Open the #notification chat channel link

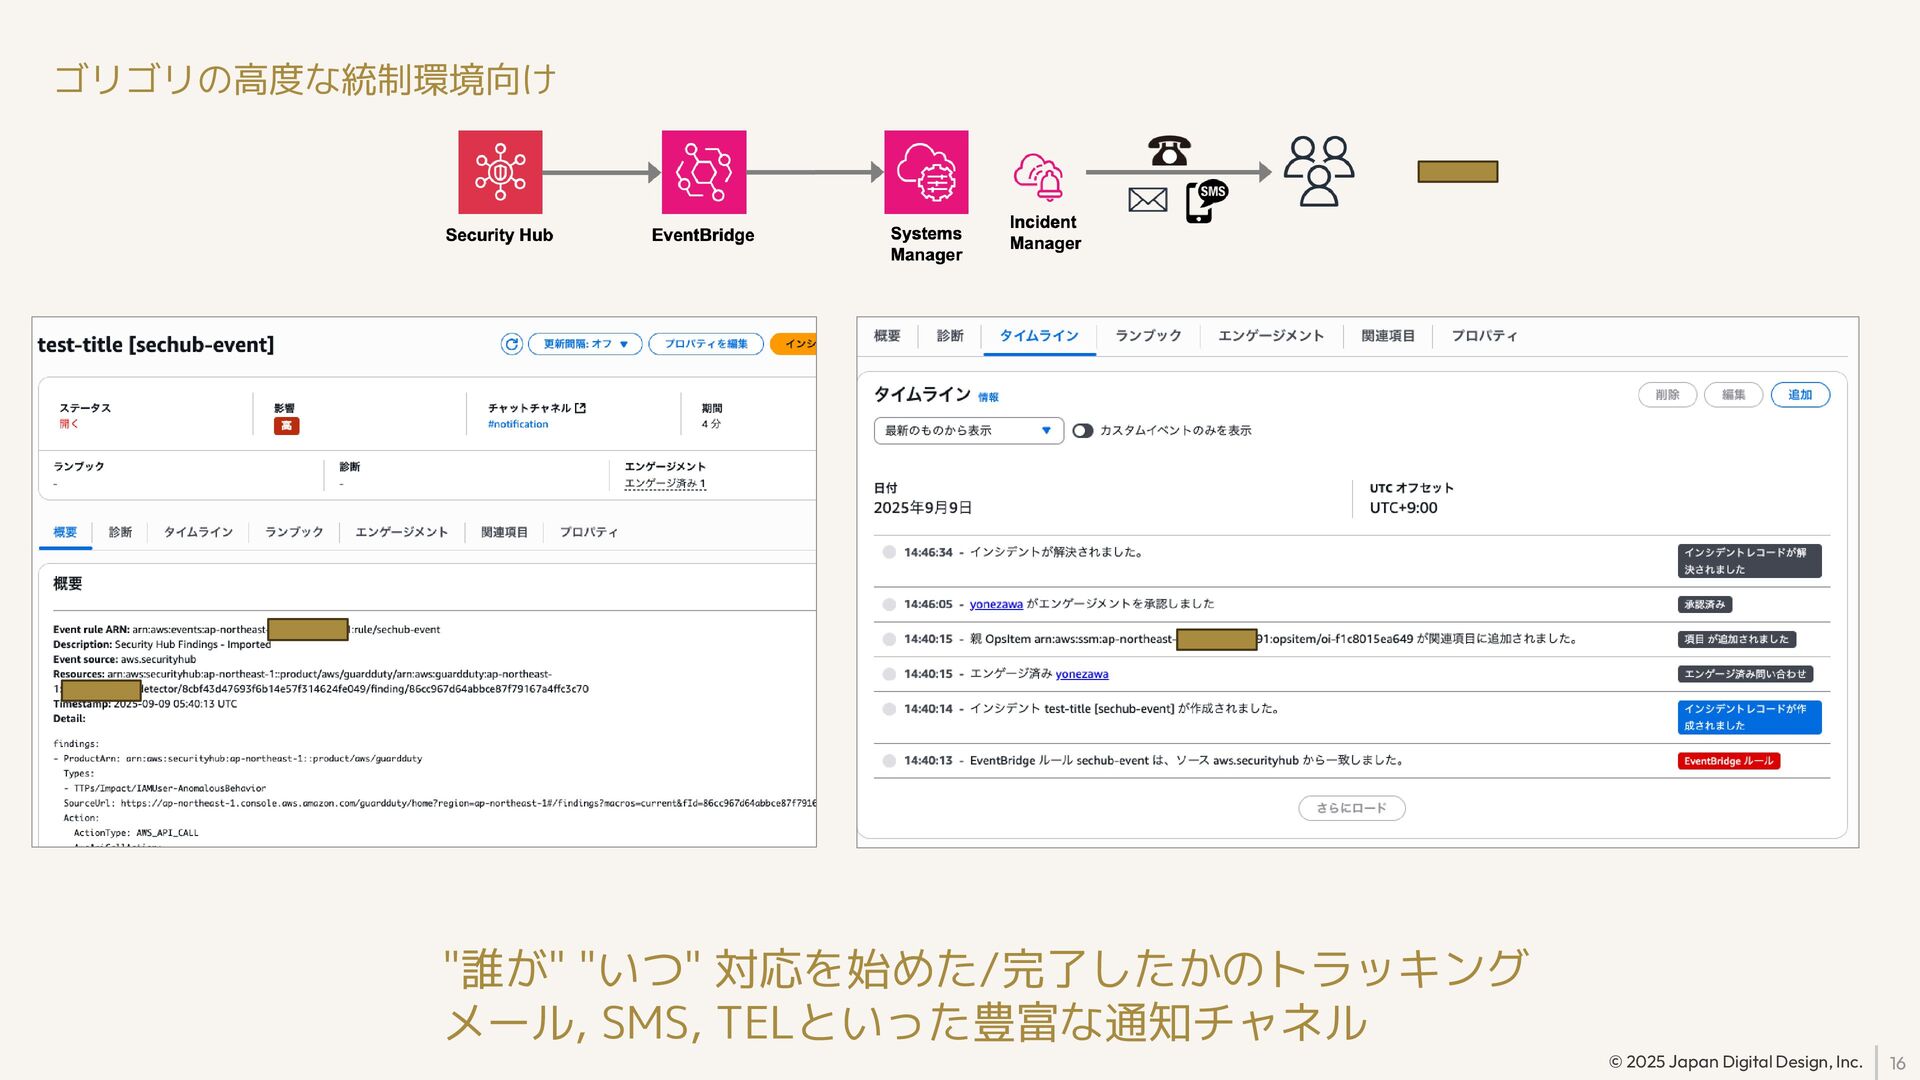pyautogui.click(x=518, y=424)
